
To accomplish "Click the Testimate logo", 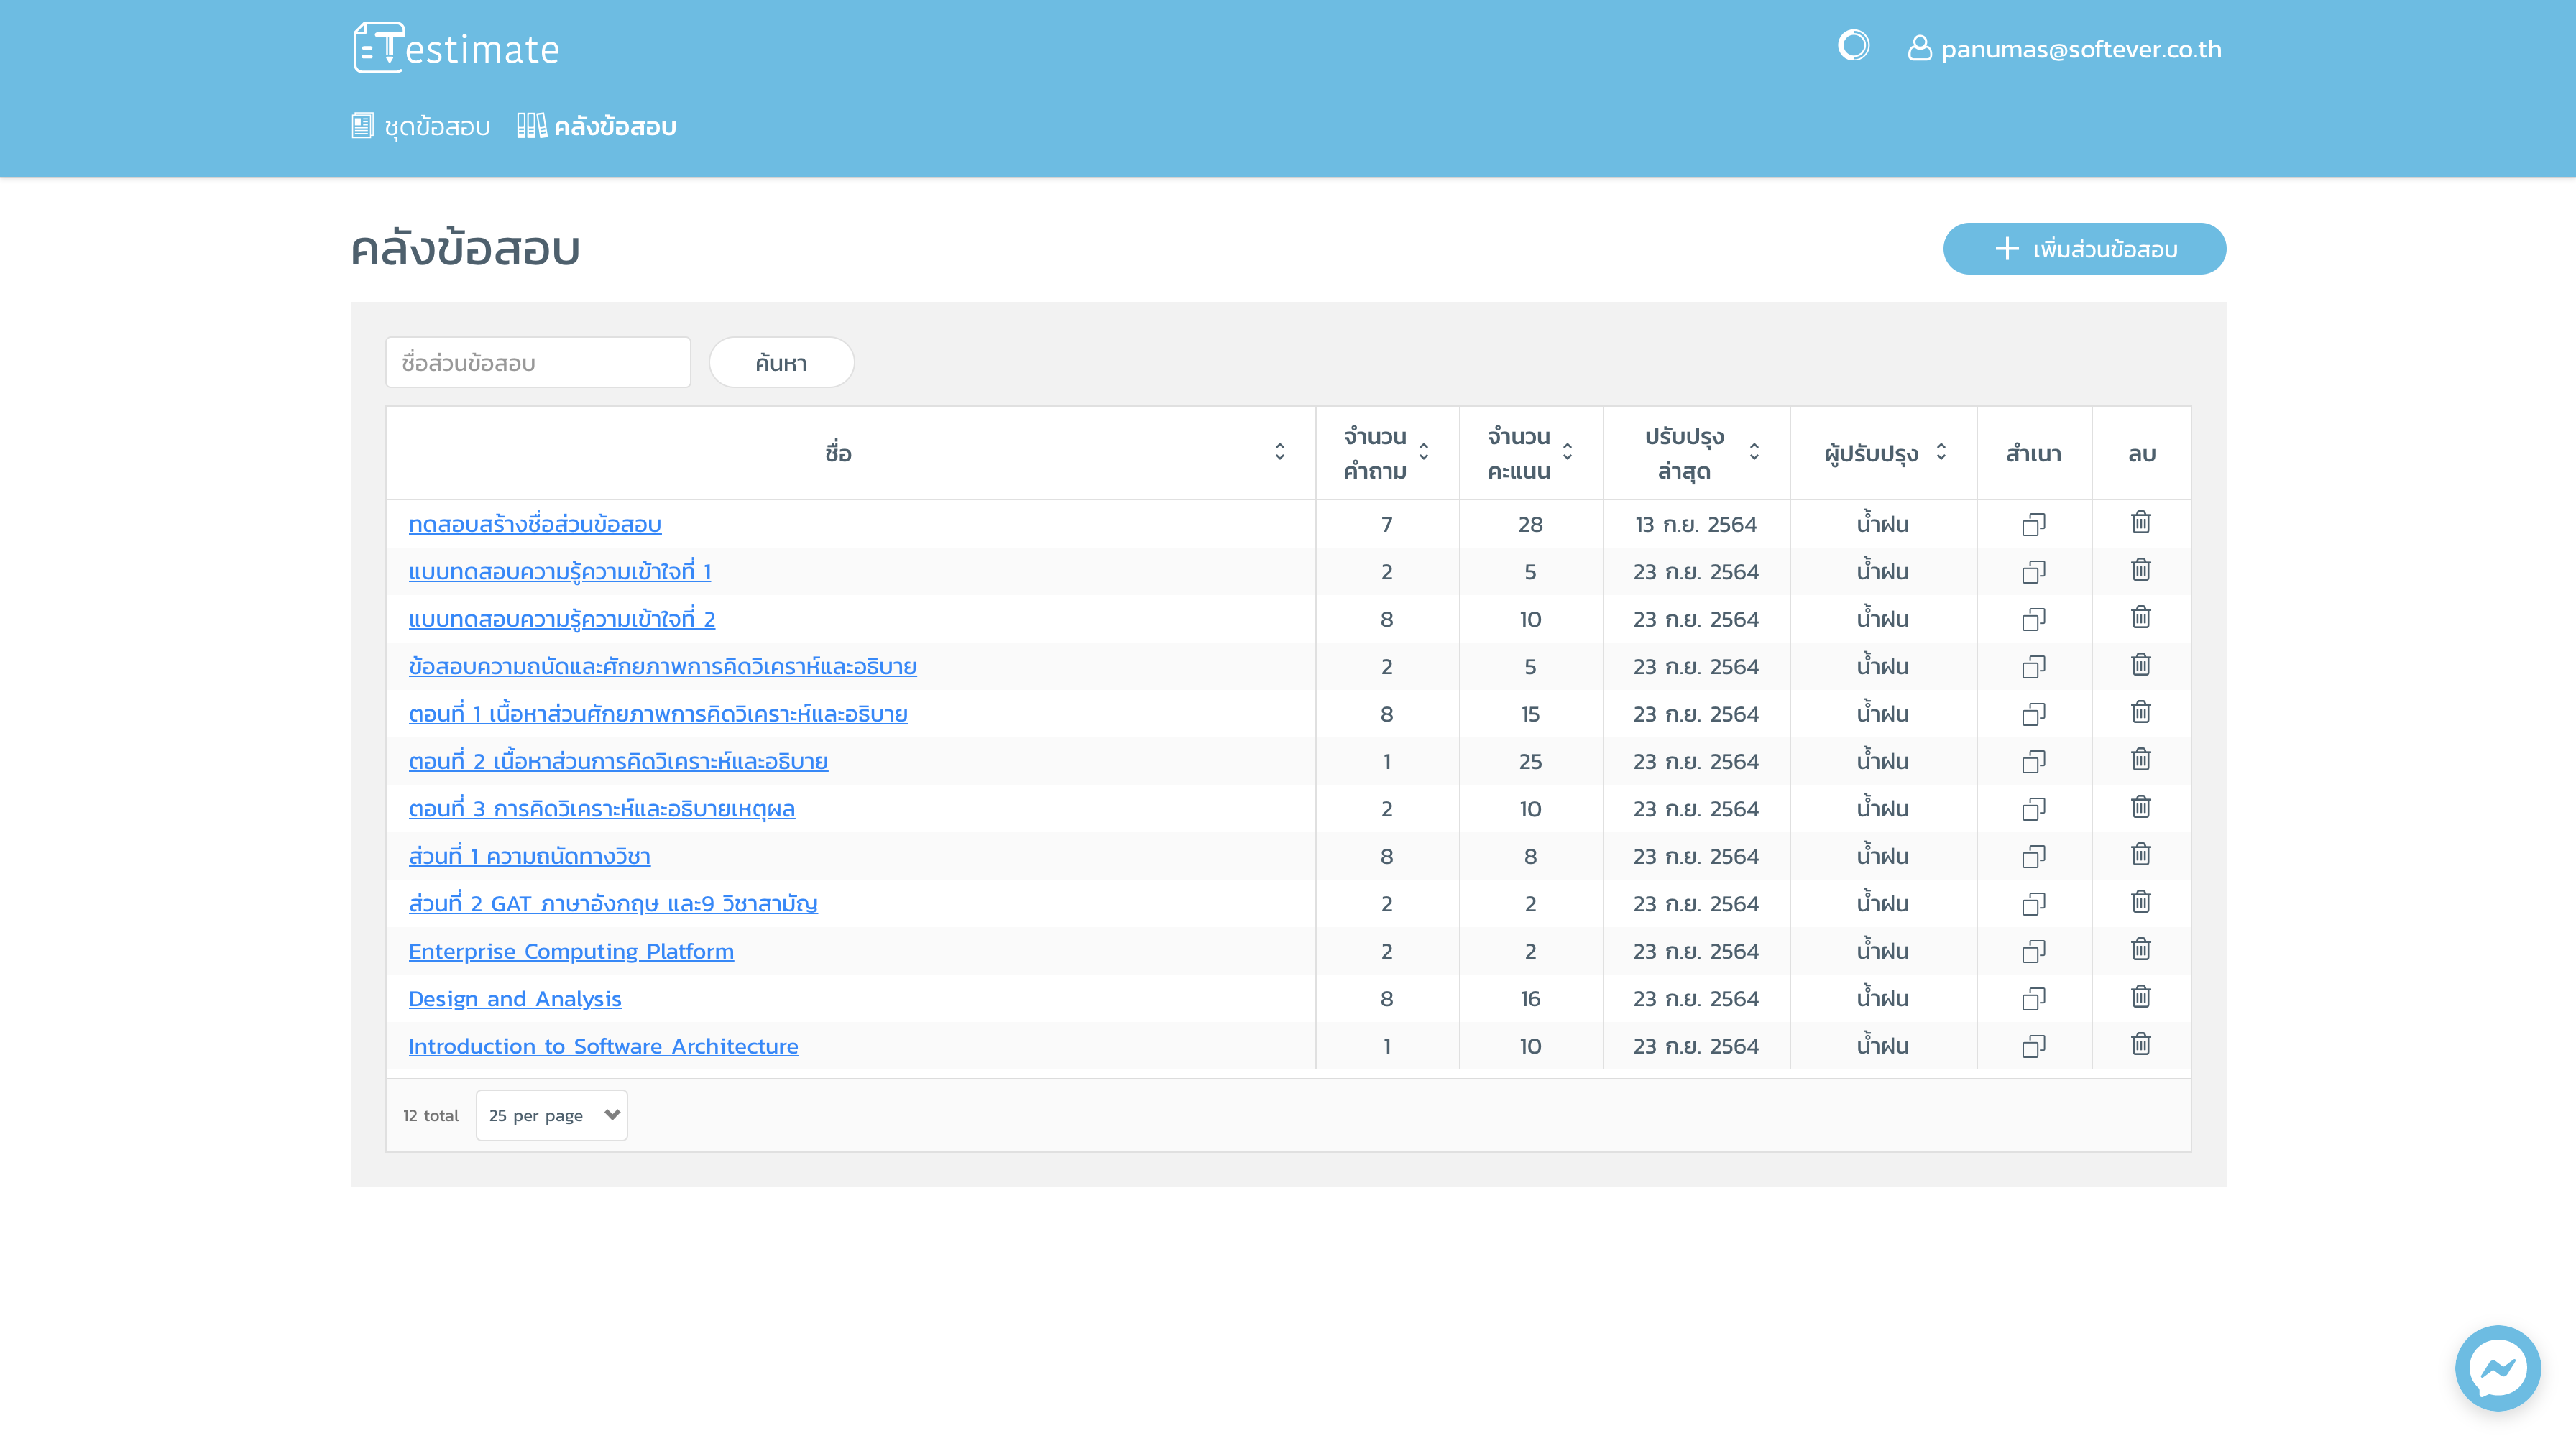I will (456, 48).
